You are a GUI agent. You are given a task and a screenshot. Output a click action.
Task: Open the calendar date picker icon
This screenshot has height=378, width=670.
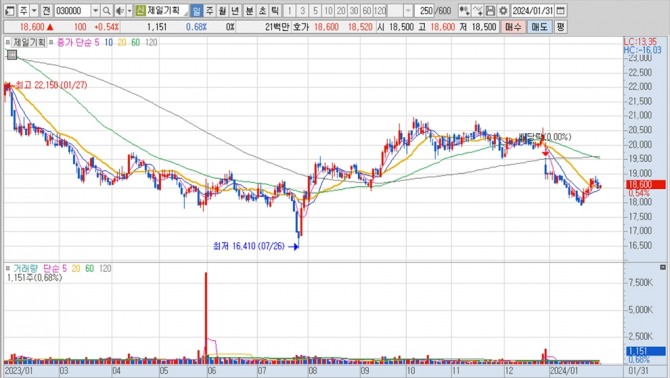pos(561,11)
